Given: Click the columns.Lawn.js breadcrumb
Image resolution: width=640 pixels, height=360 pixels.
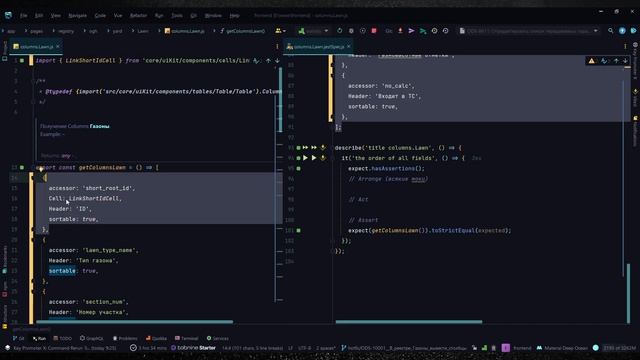Looking at the screenshot, I should pos(184,31).
